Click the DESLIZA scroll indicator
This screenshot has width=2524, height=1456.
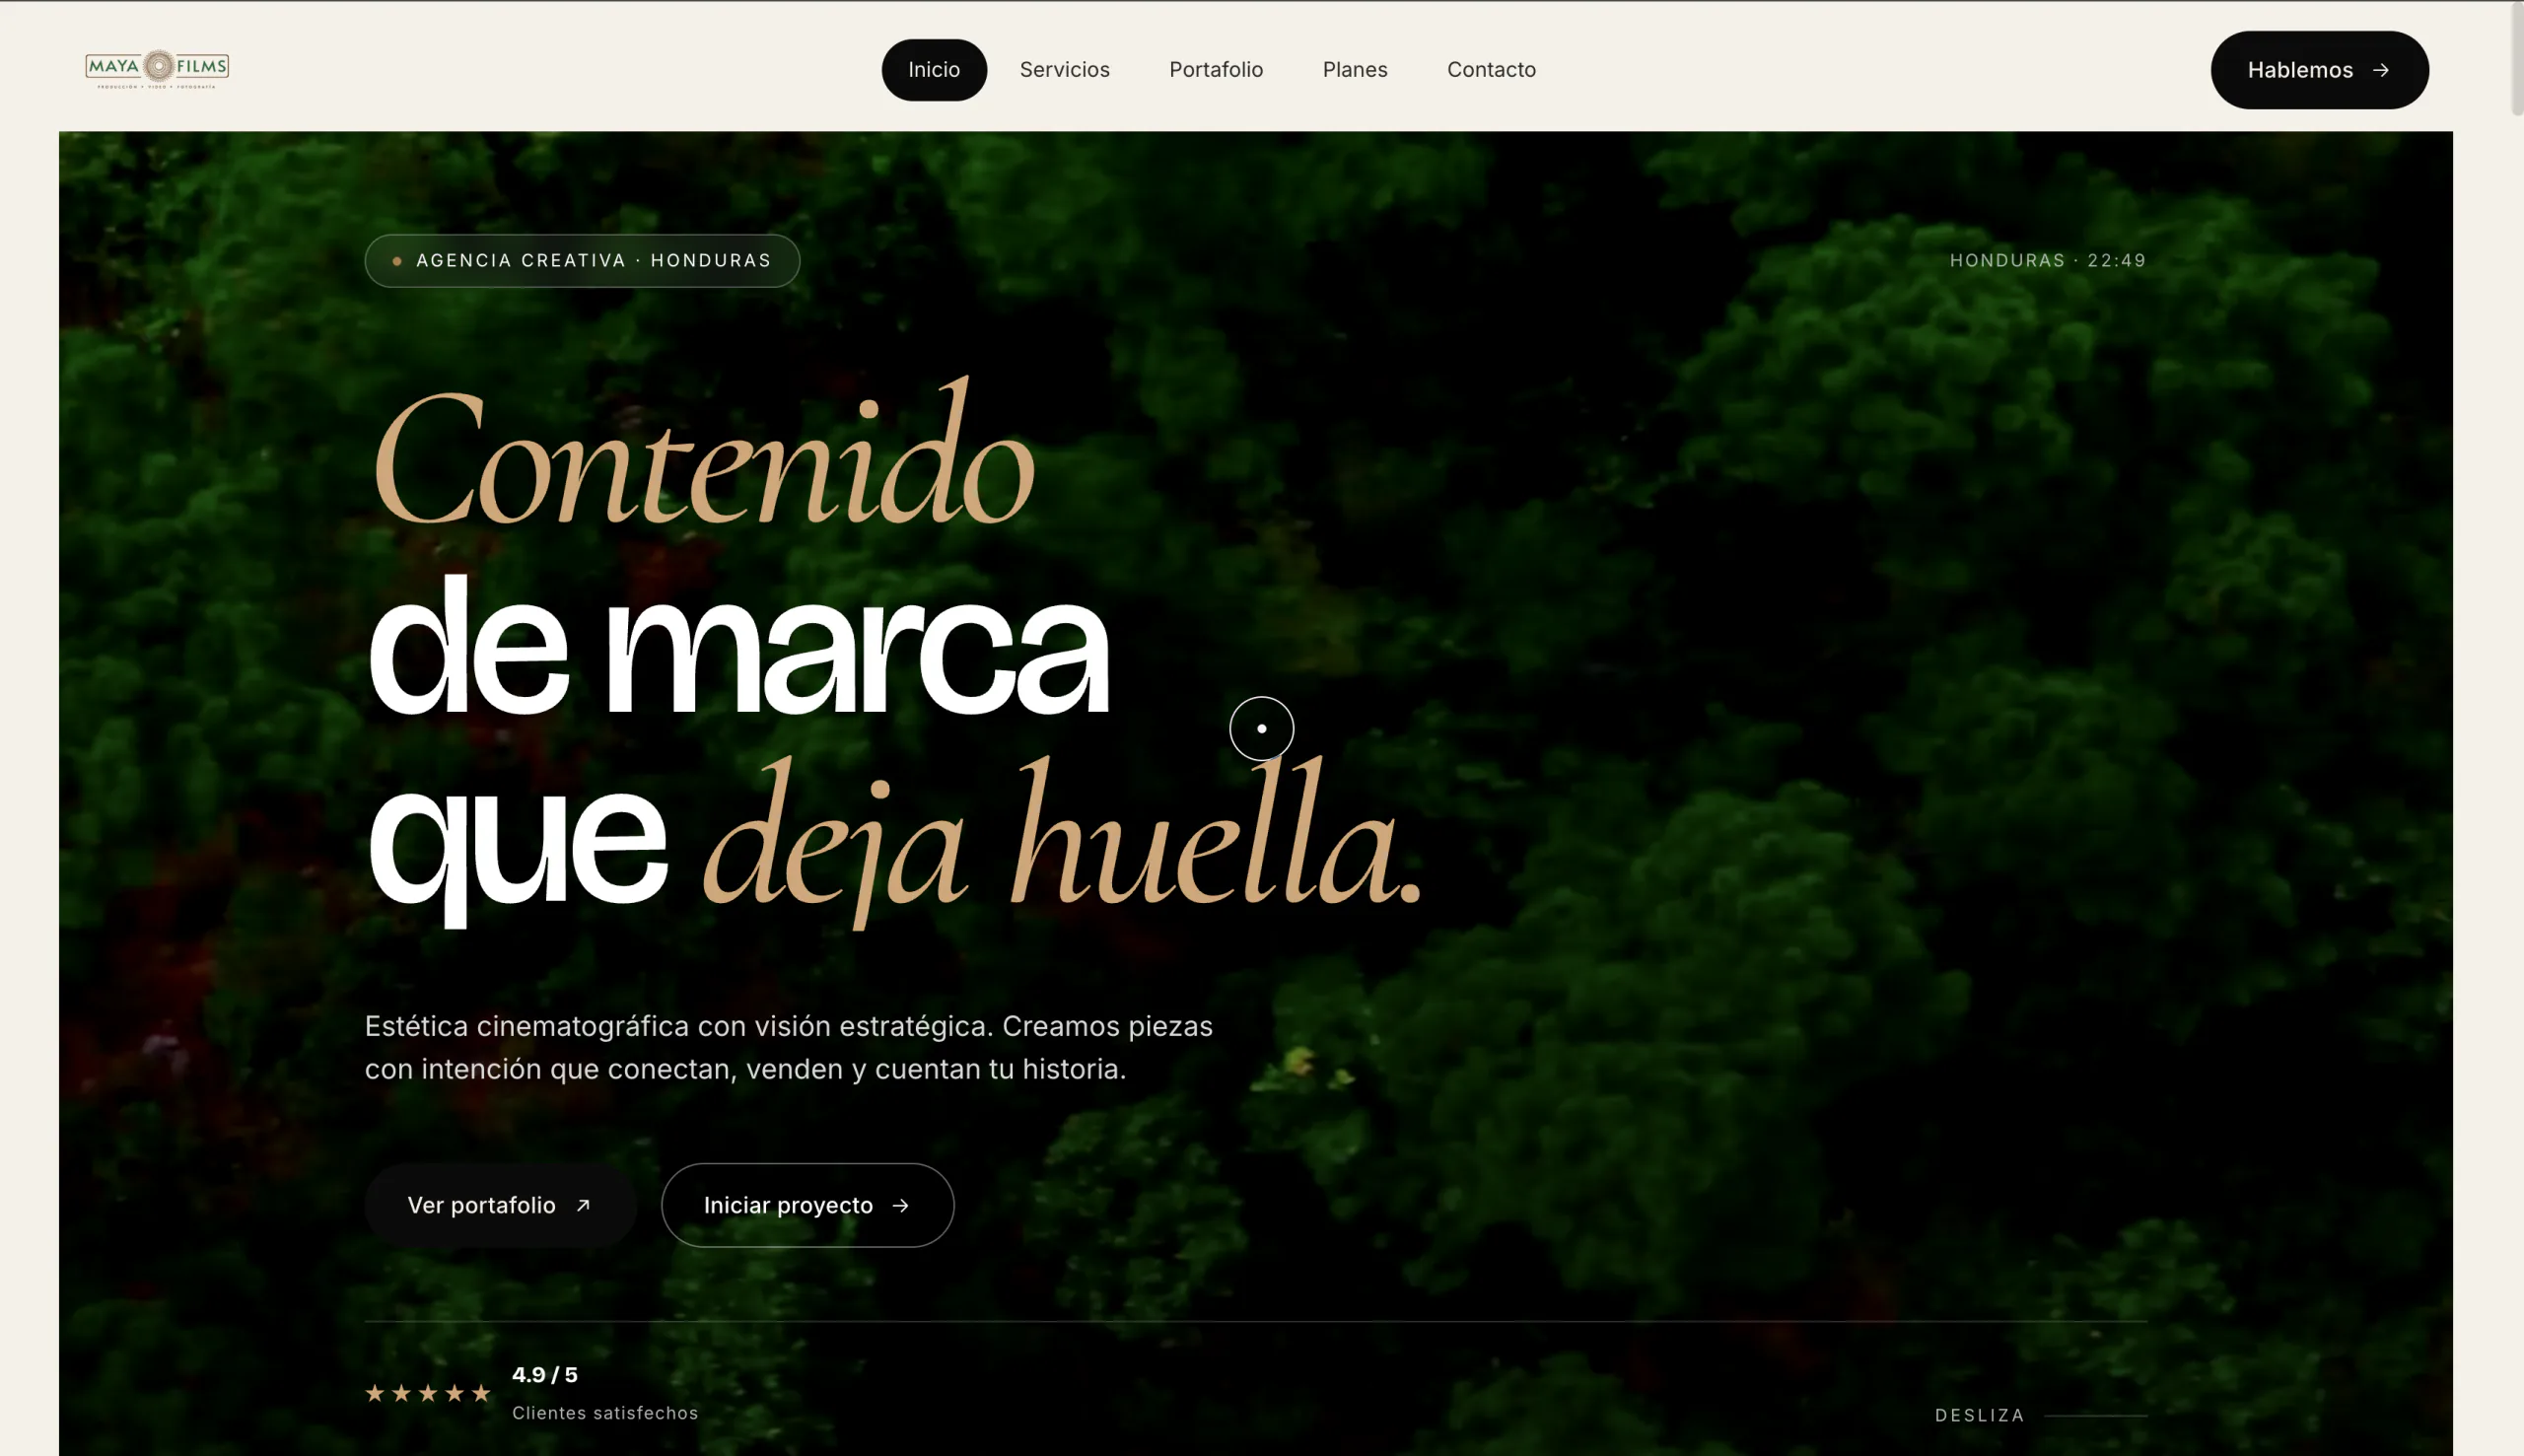pos(2040,1415)
